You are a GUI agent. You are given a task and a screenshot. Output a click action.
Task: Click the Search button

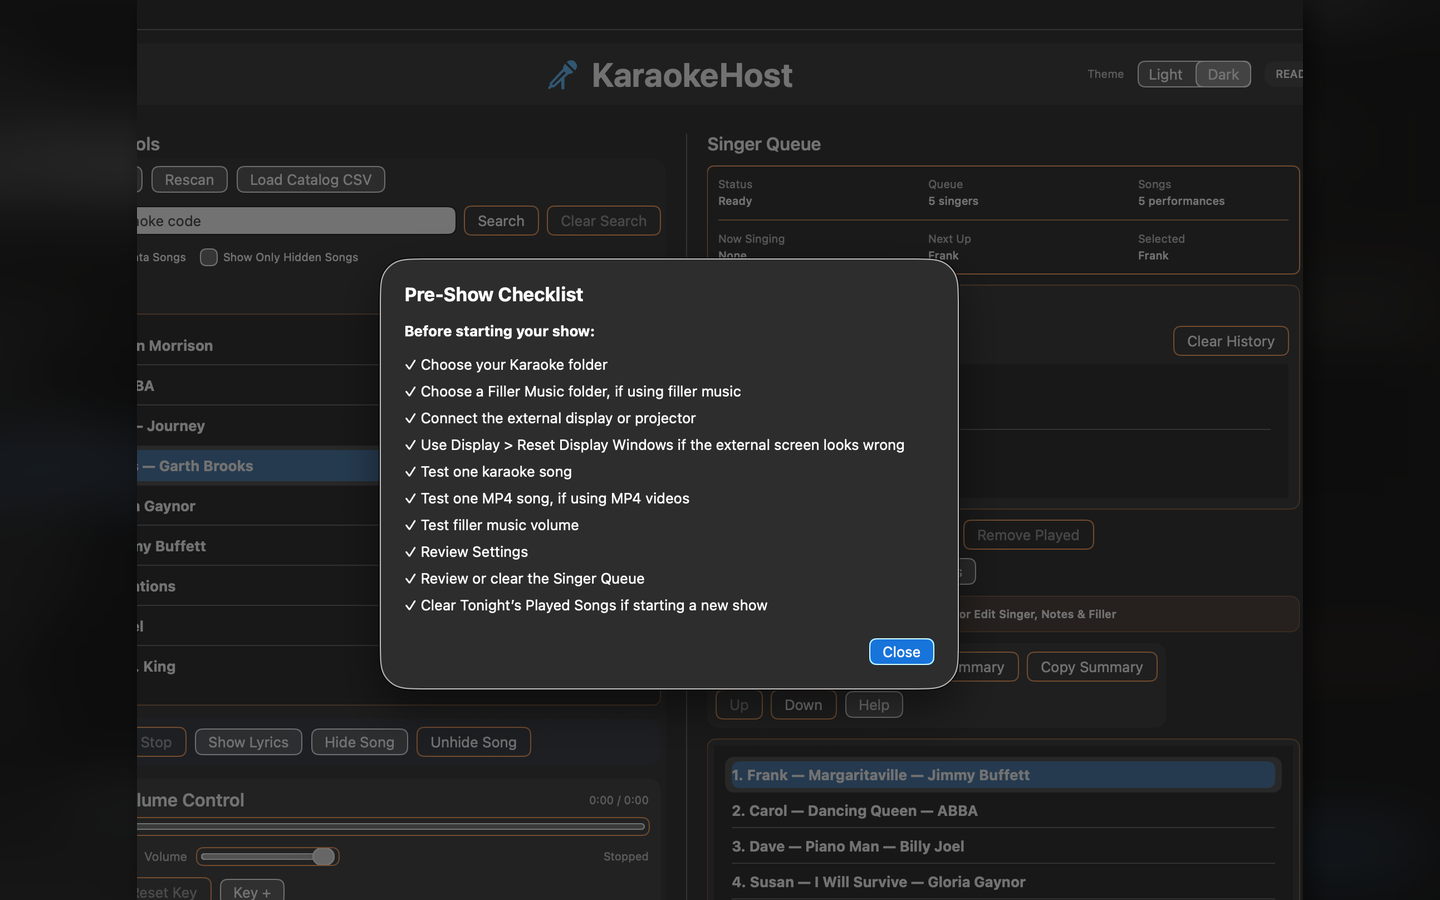[x=501, y=221]
